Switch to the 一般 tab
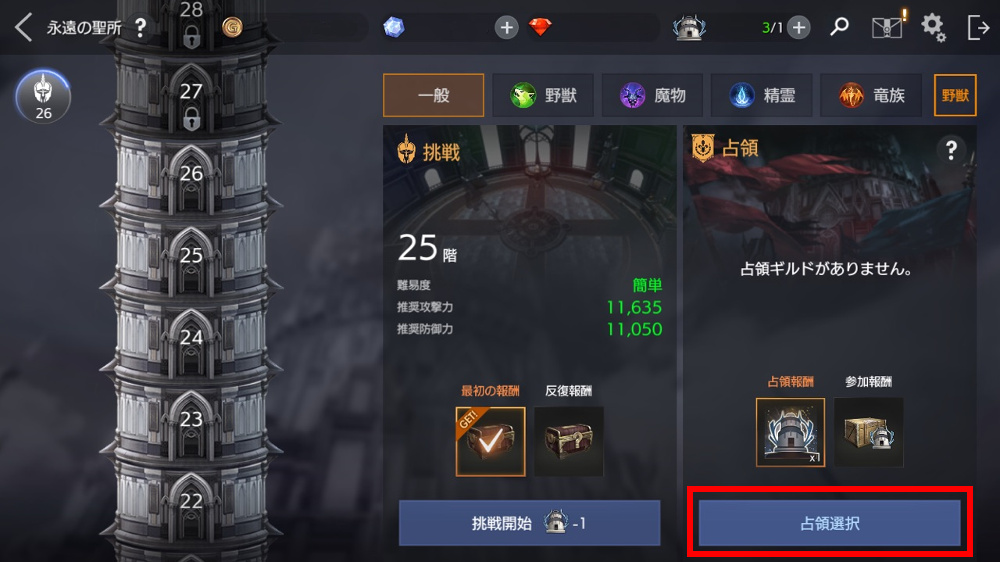 [x=434, y=96]
